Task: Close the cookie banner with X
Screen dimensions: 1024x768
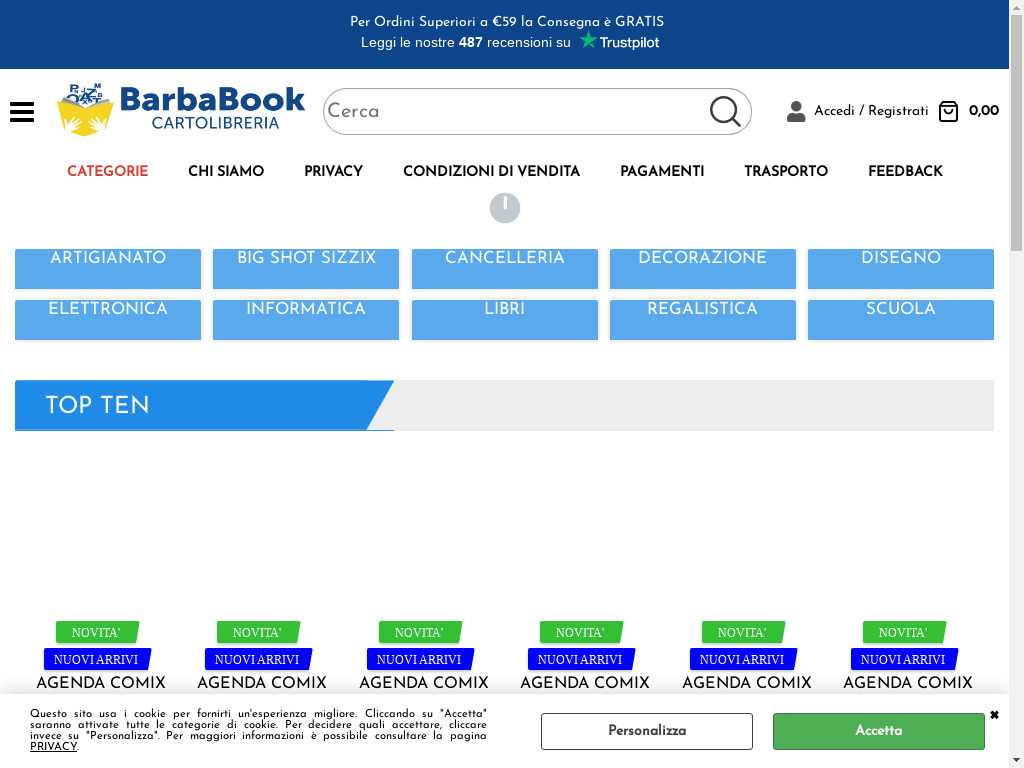Action: pyautogui.click(x=994, y=715)
